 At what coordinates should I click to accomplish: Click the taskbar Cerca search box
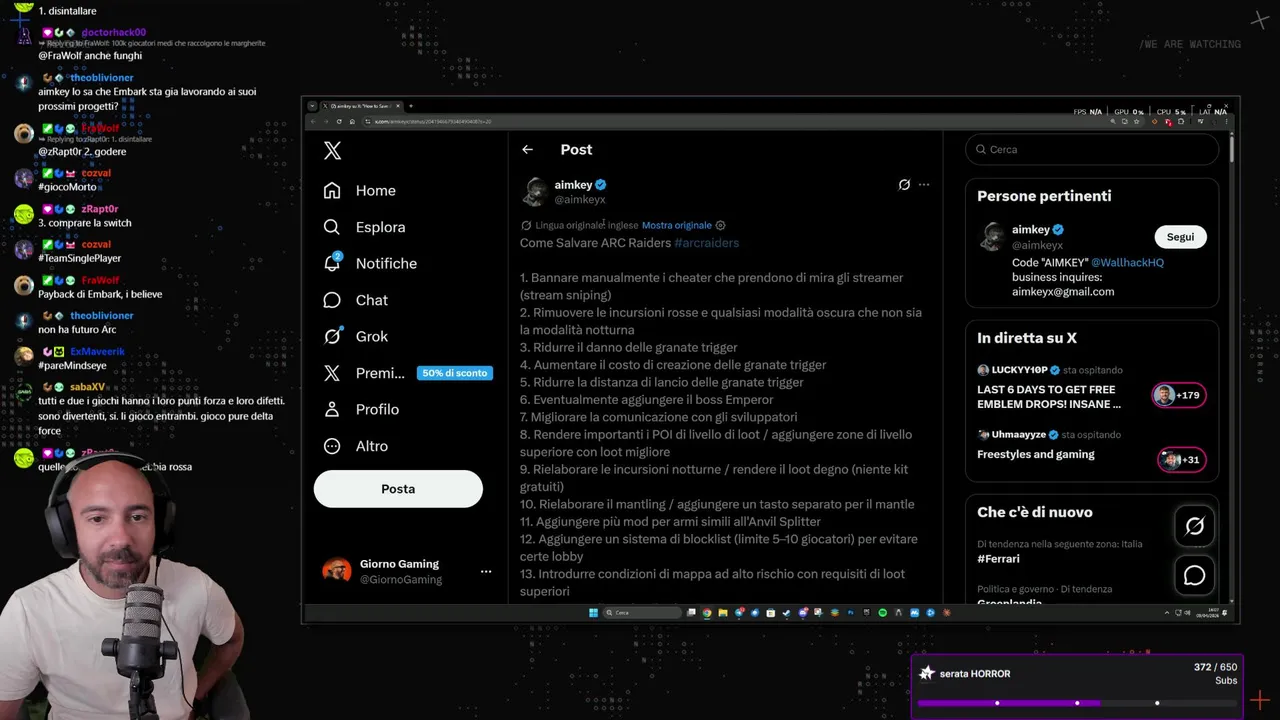click(x=642, y=613)
